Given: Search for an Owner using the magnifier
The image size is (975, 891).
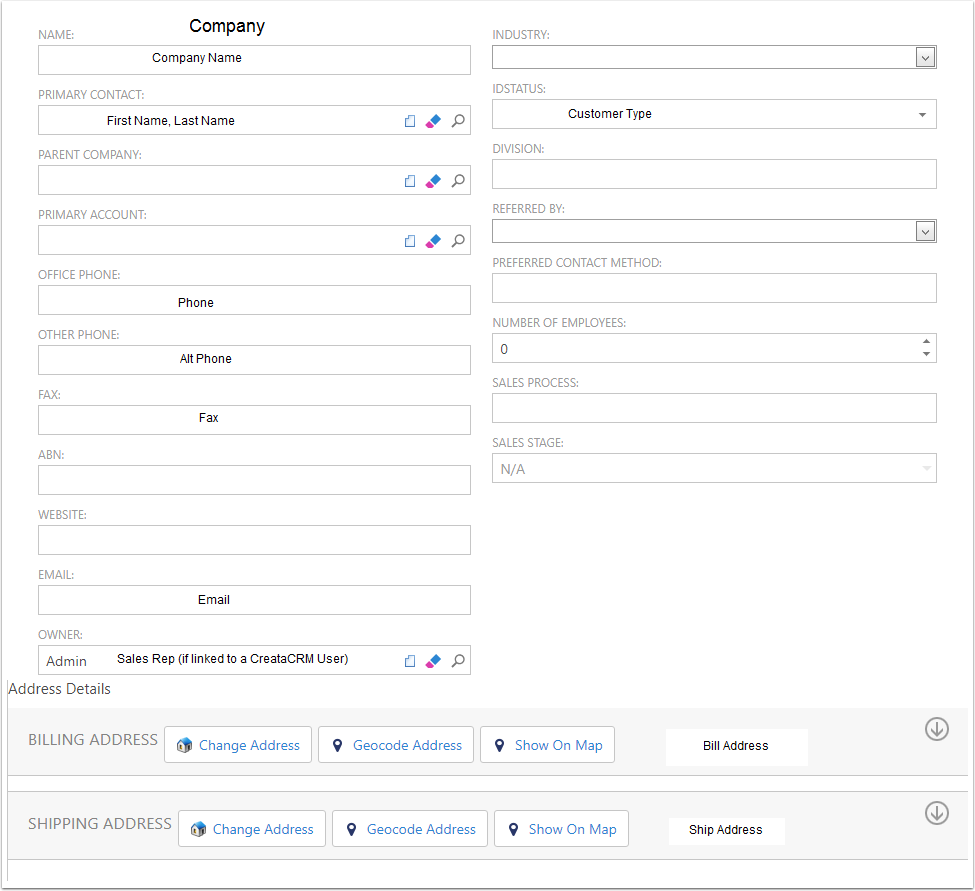Looking at the screenshot, I should coord(458,661).
